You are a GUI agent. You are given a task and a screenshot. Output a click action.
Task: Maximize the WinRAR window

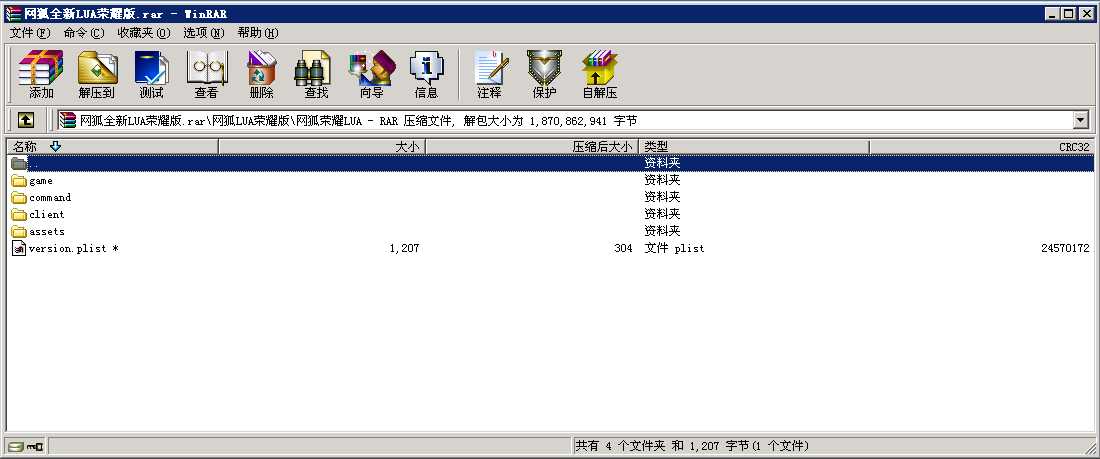1068,13
